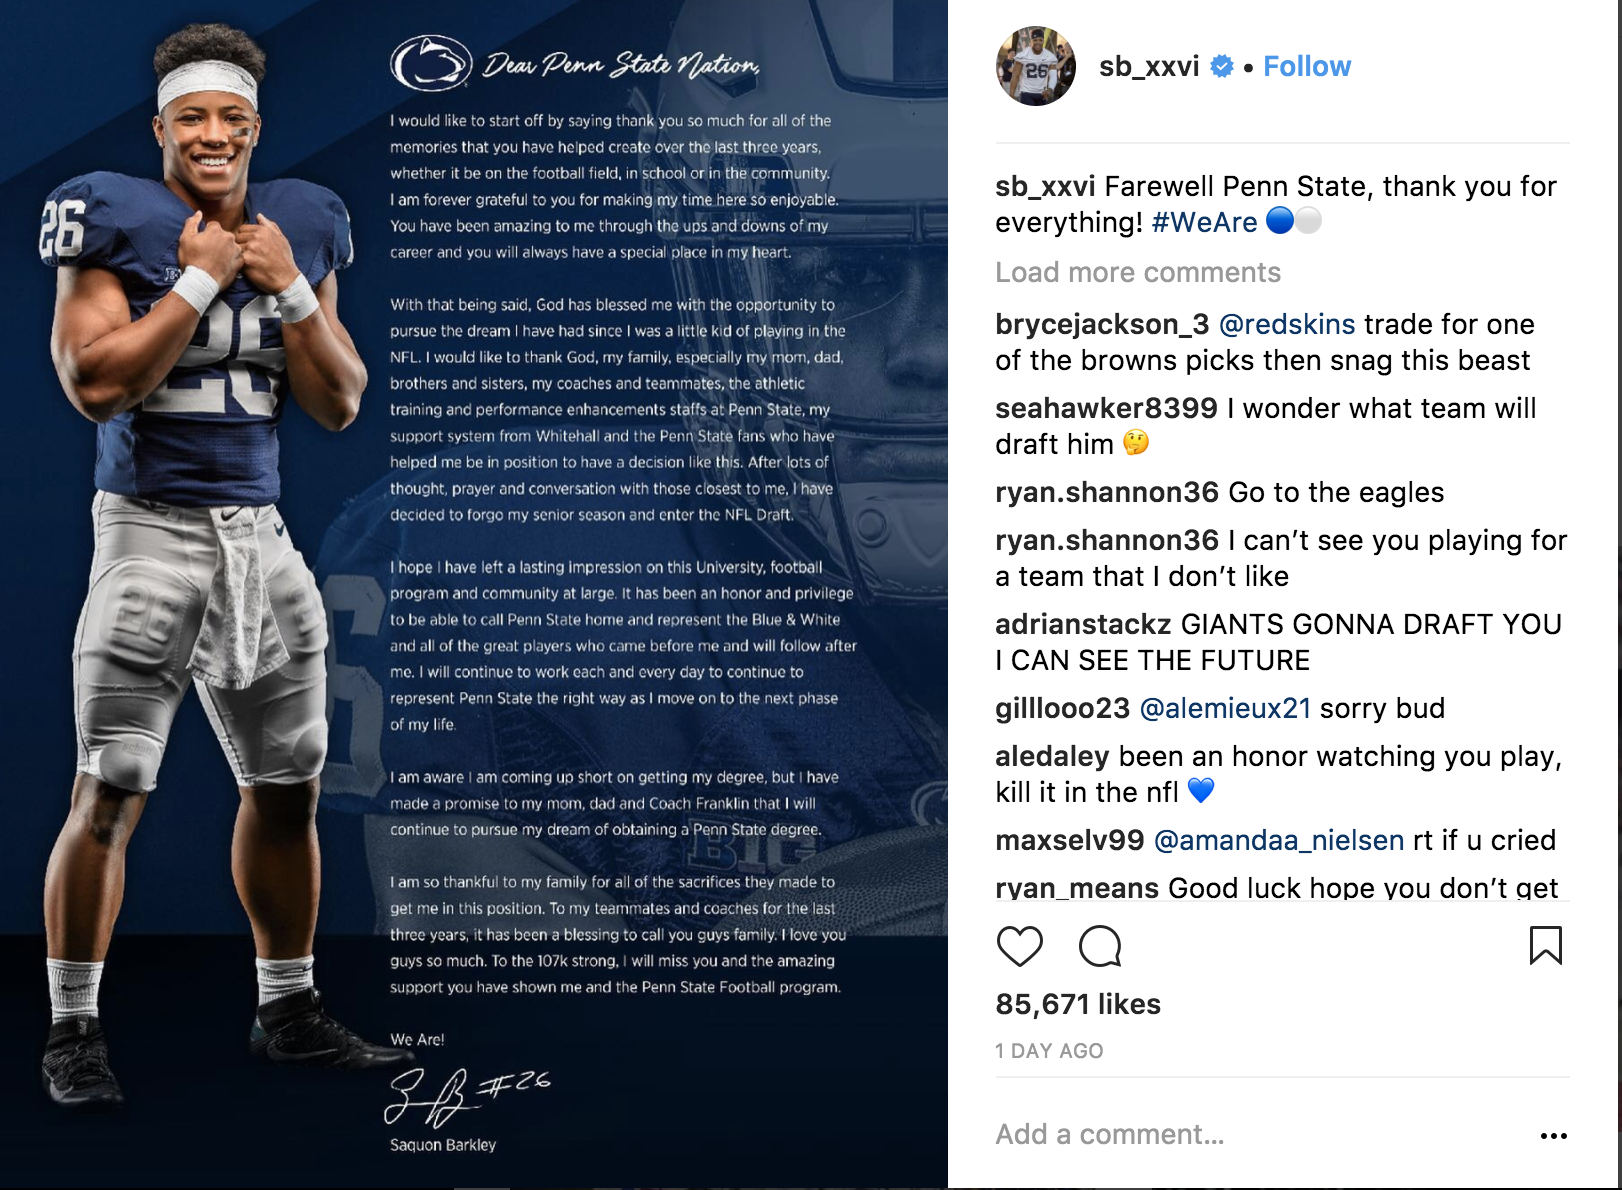Expand Load more comments

[x=1138, y=272]
